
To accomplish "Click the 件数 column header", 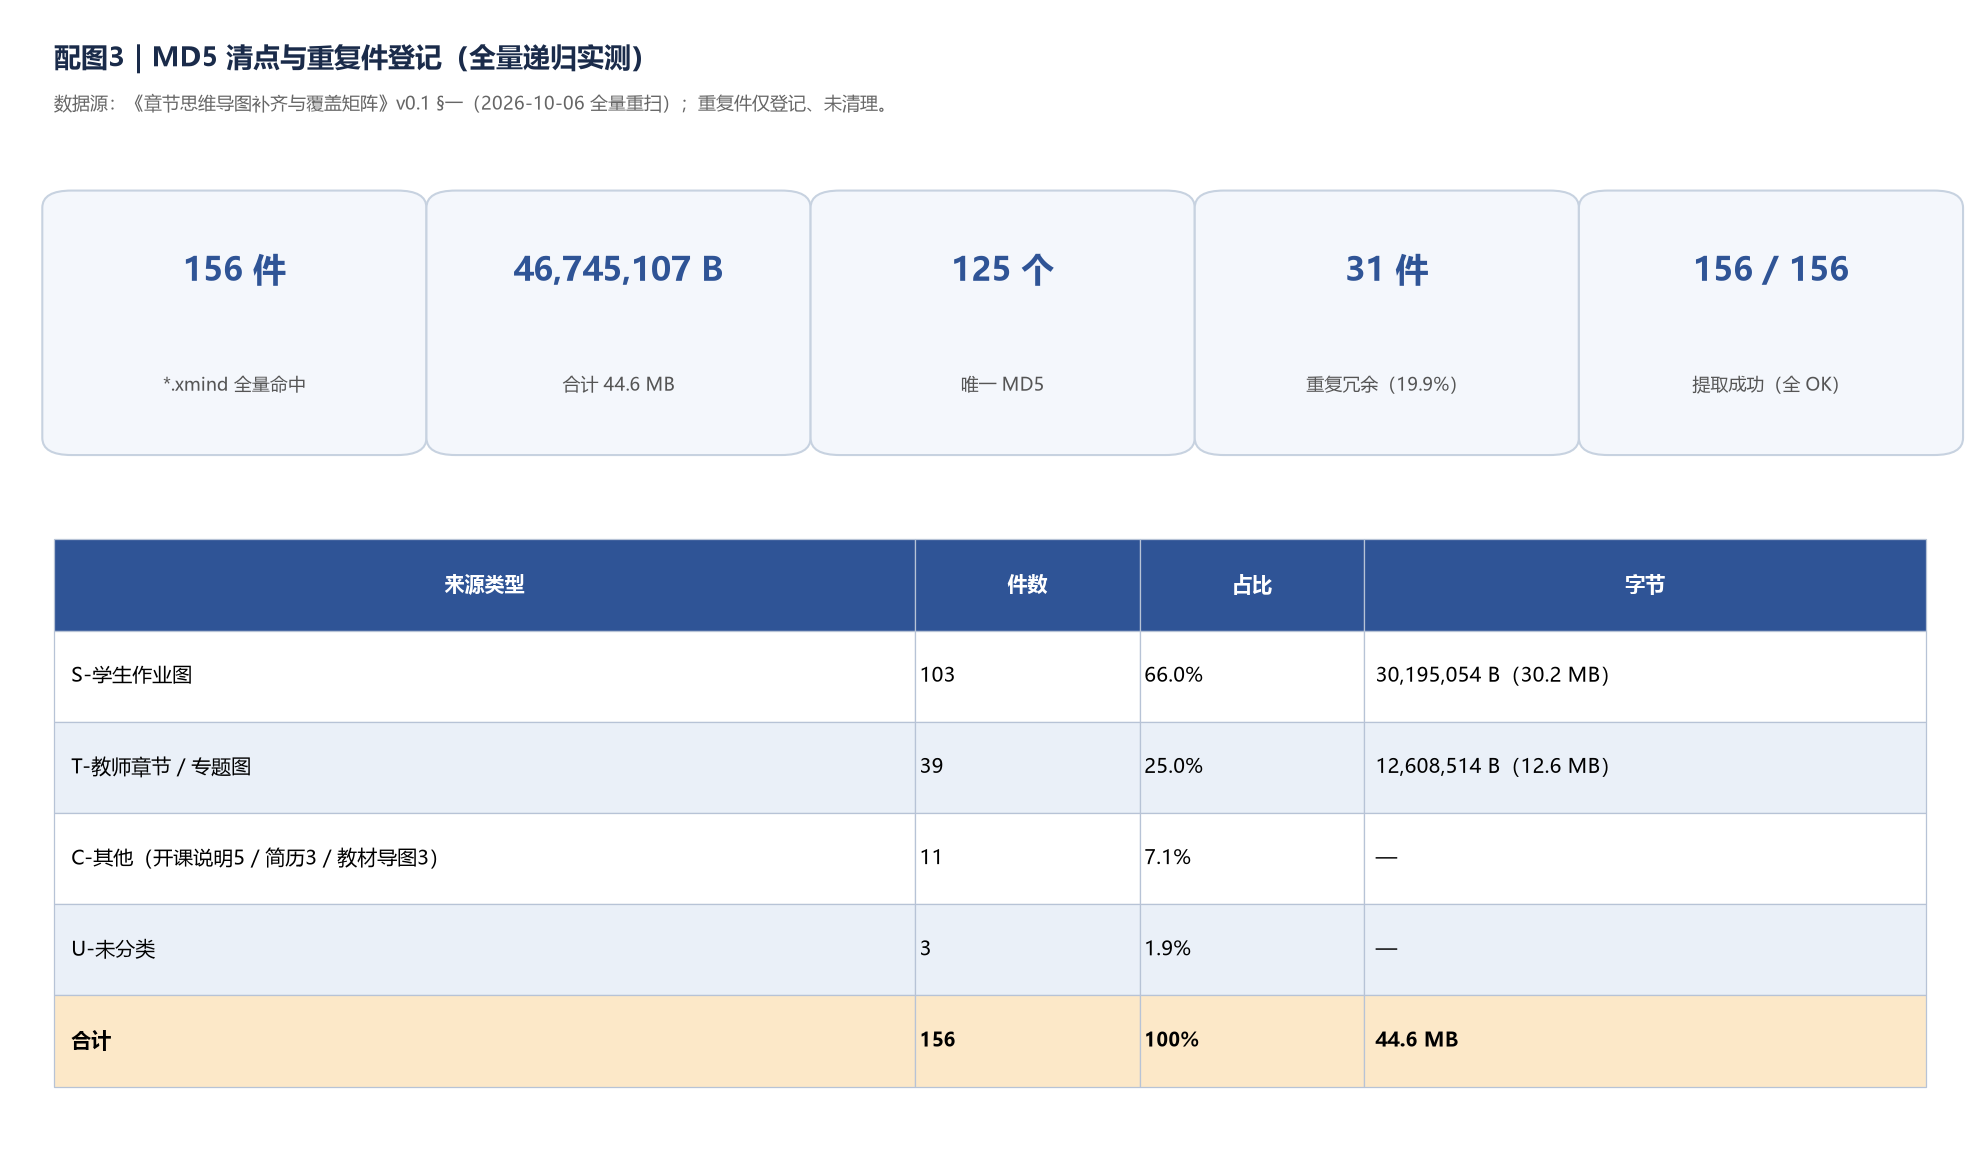I will (x=1027, y=585).
